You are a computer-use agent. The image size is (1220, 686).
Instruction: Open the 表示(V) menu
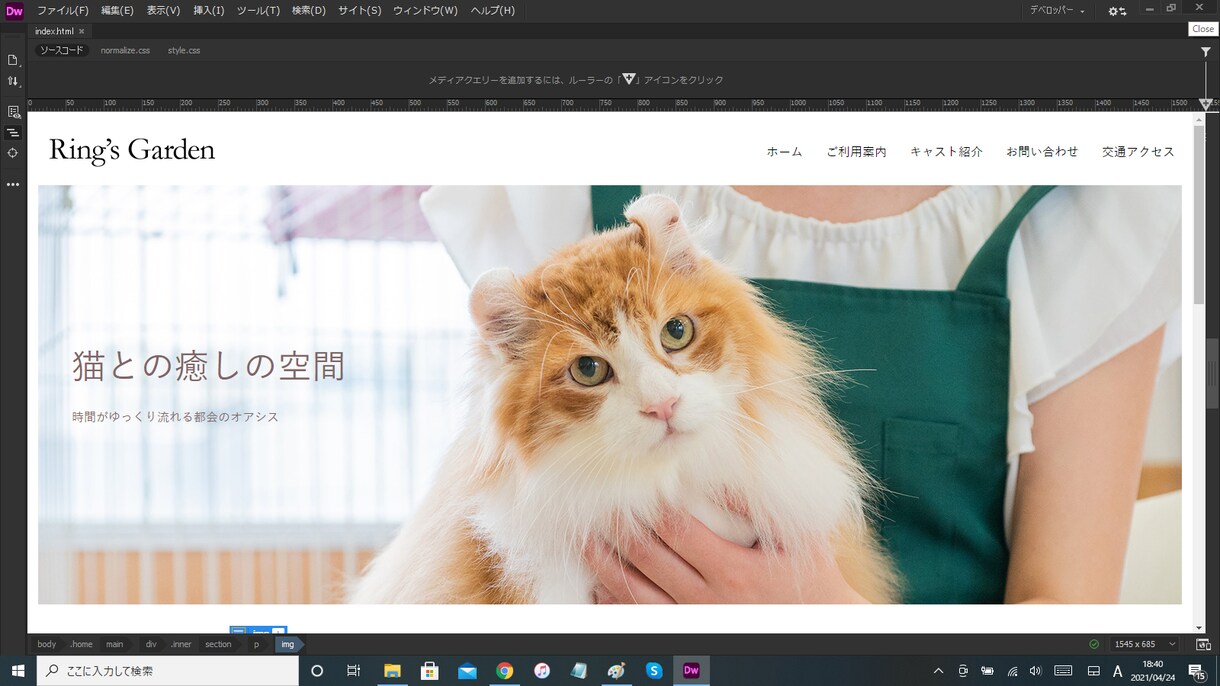[163, 10]
